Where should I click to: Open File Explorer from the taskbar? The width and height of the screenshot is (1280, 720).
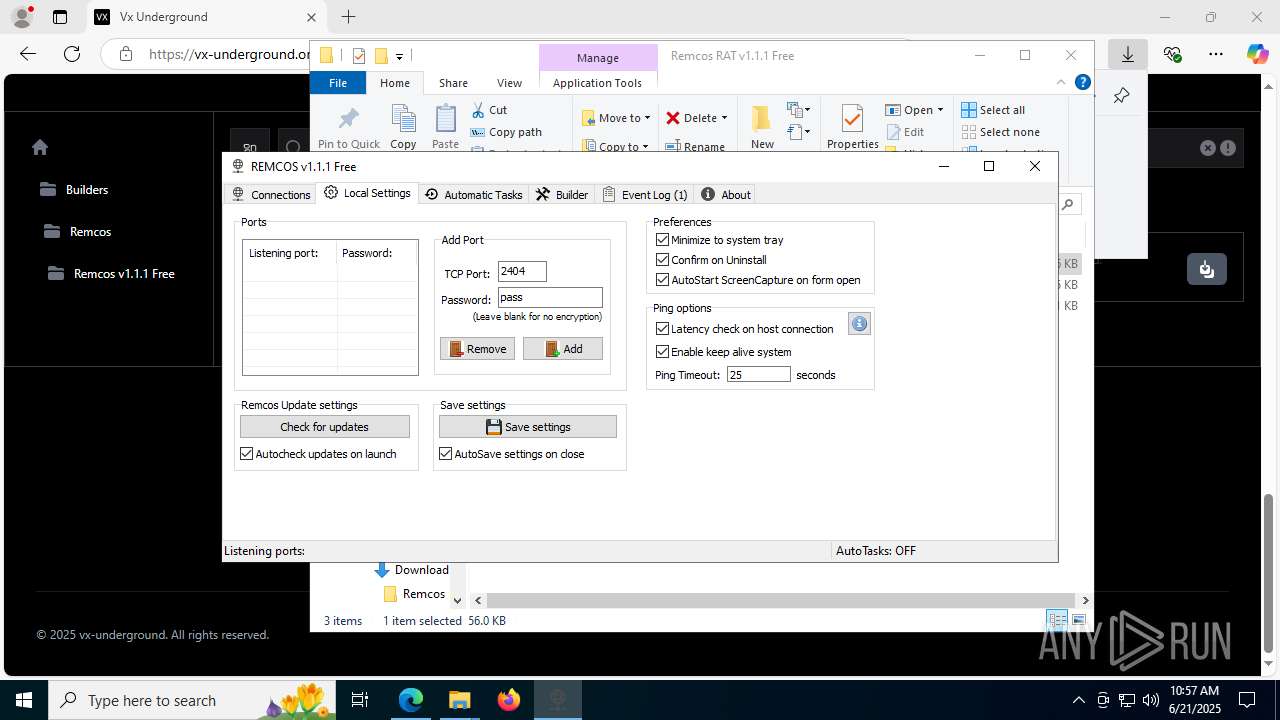point(459,700)
